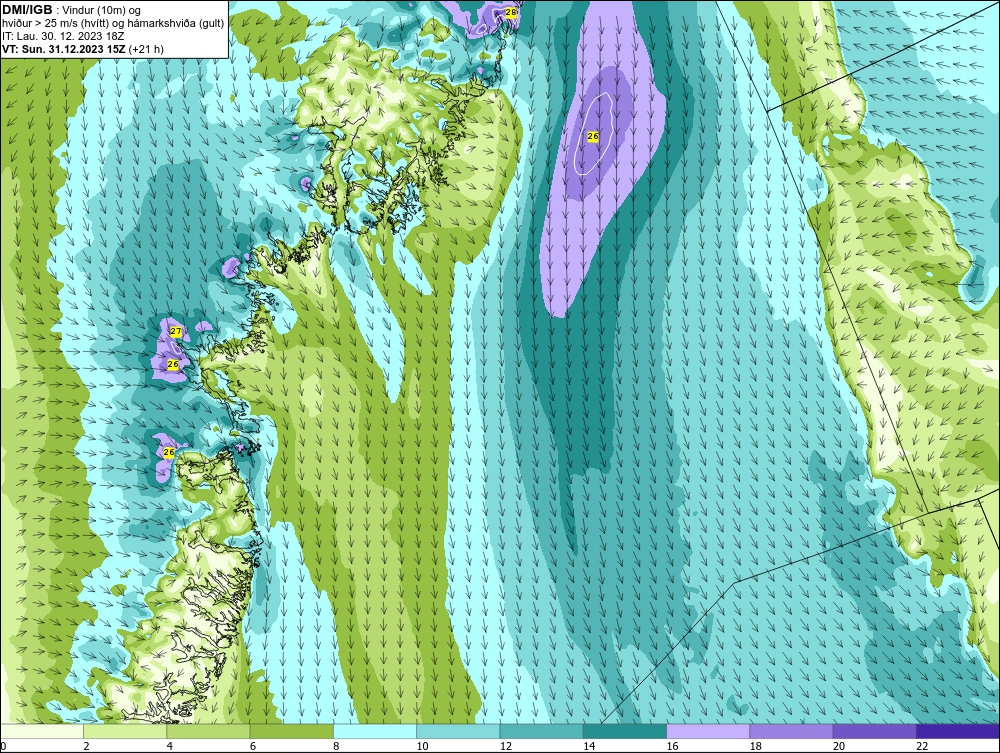Click the legend number 20
This screenshot has height=753, width=1000.
tap(839, 746)
